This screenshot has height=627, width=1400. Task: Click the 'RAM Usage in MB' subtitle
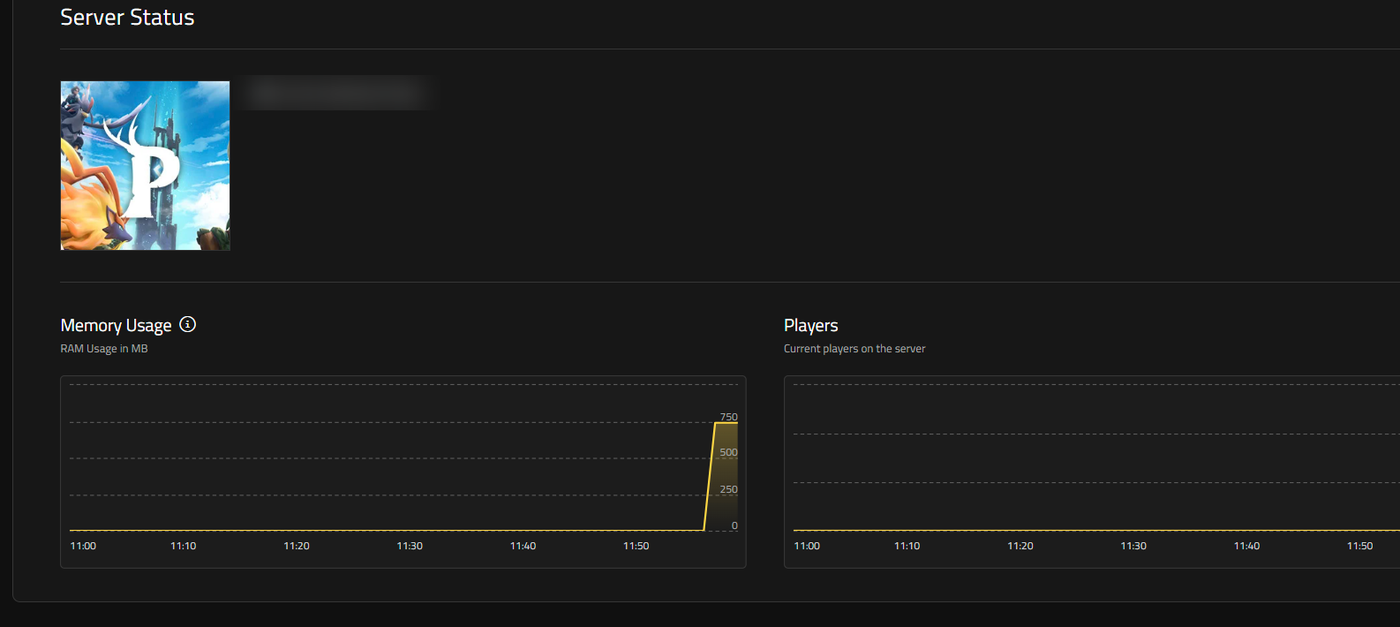pyautogui.click(x=104, y=349)
